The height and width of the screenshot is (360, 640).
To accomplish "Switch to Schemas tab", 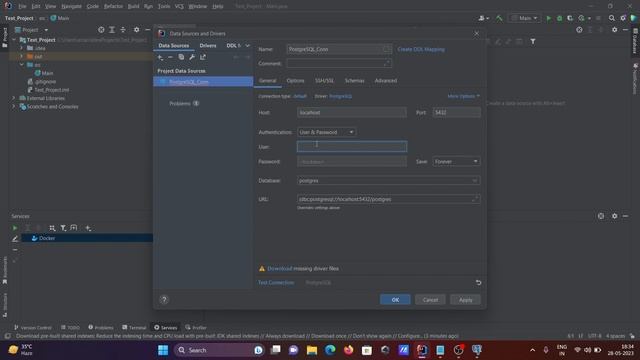I will click(x=354, y=81).
